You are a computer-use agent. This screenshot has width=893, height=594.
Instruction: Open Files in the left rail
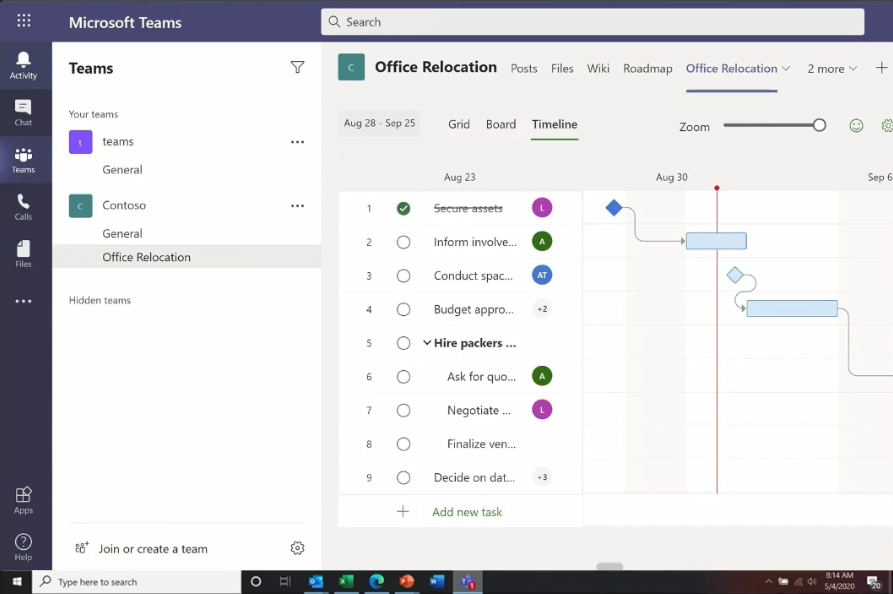[x=23, y=254]
